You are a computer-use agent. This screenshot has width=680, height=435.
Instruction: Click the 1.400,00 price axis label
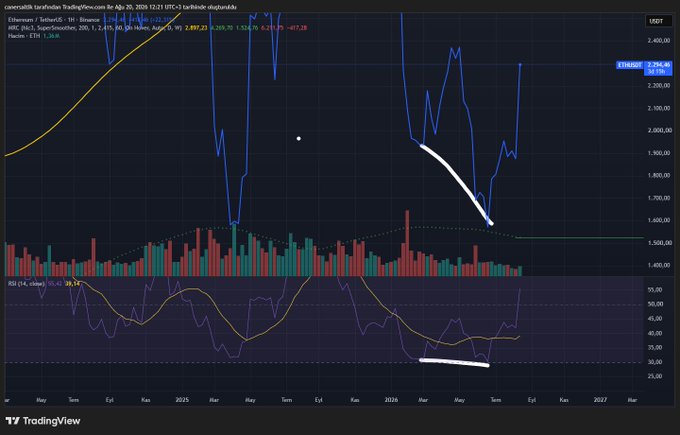click(659, 265)
